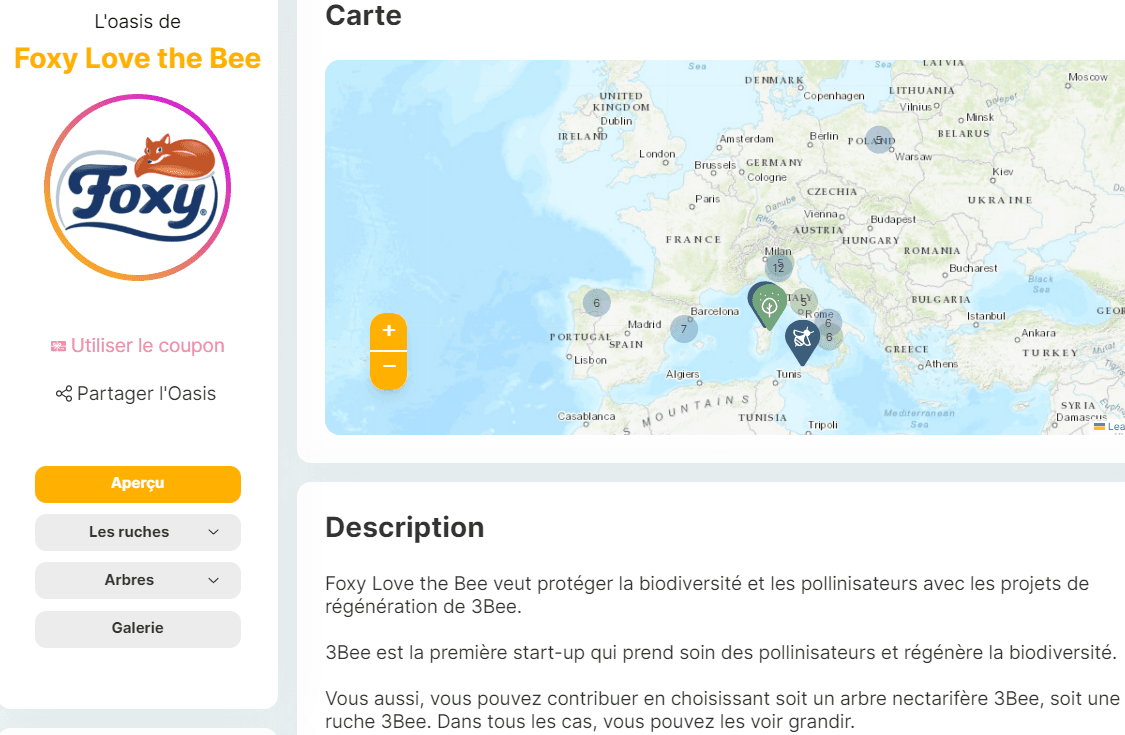Viewport: 1125px width, 735px height.
Task: Open the cluster marker 5 near Rome
Action: tap(804, 302)
